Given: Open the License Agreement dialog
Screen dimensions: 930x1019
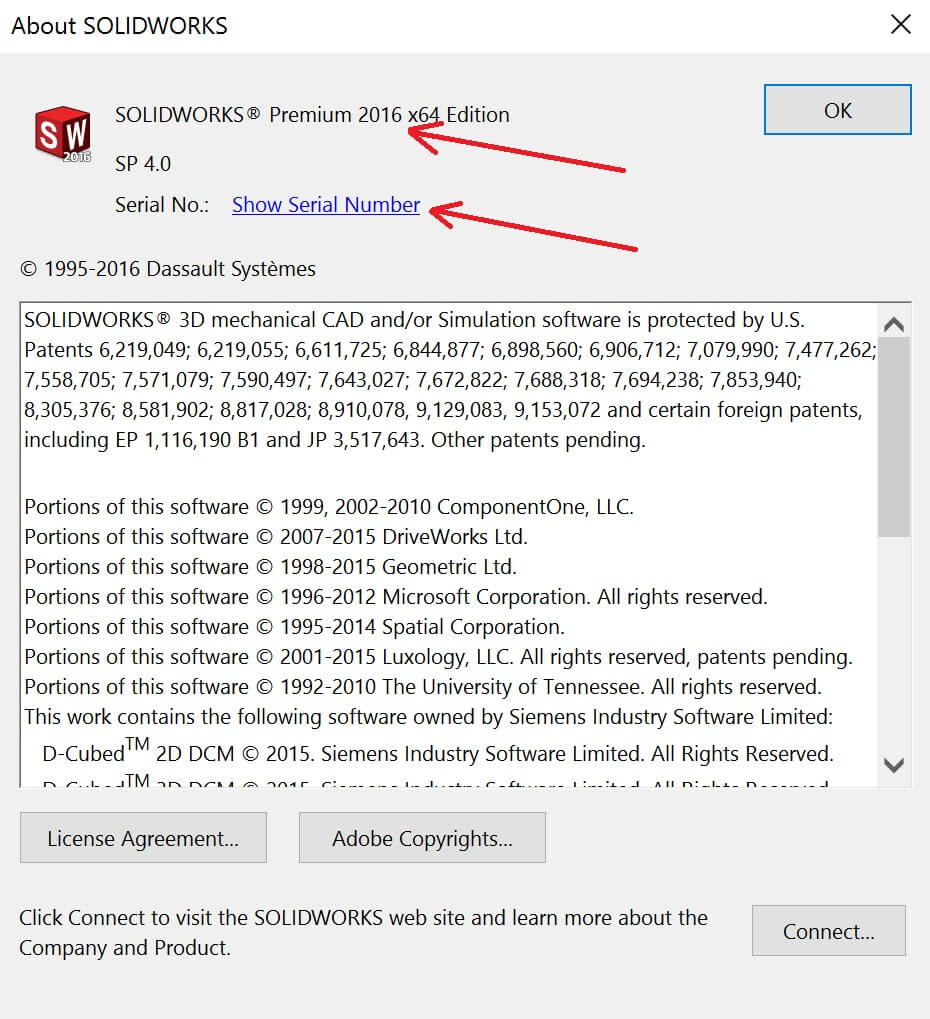Looking at the screenshot, I should 143,838.
